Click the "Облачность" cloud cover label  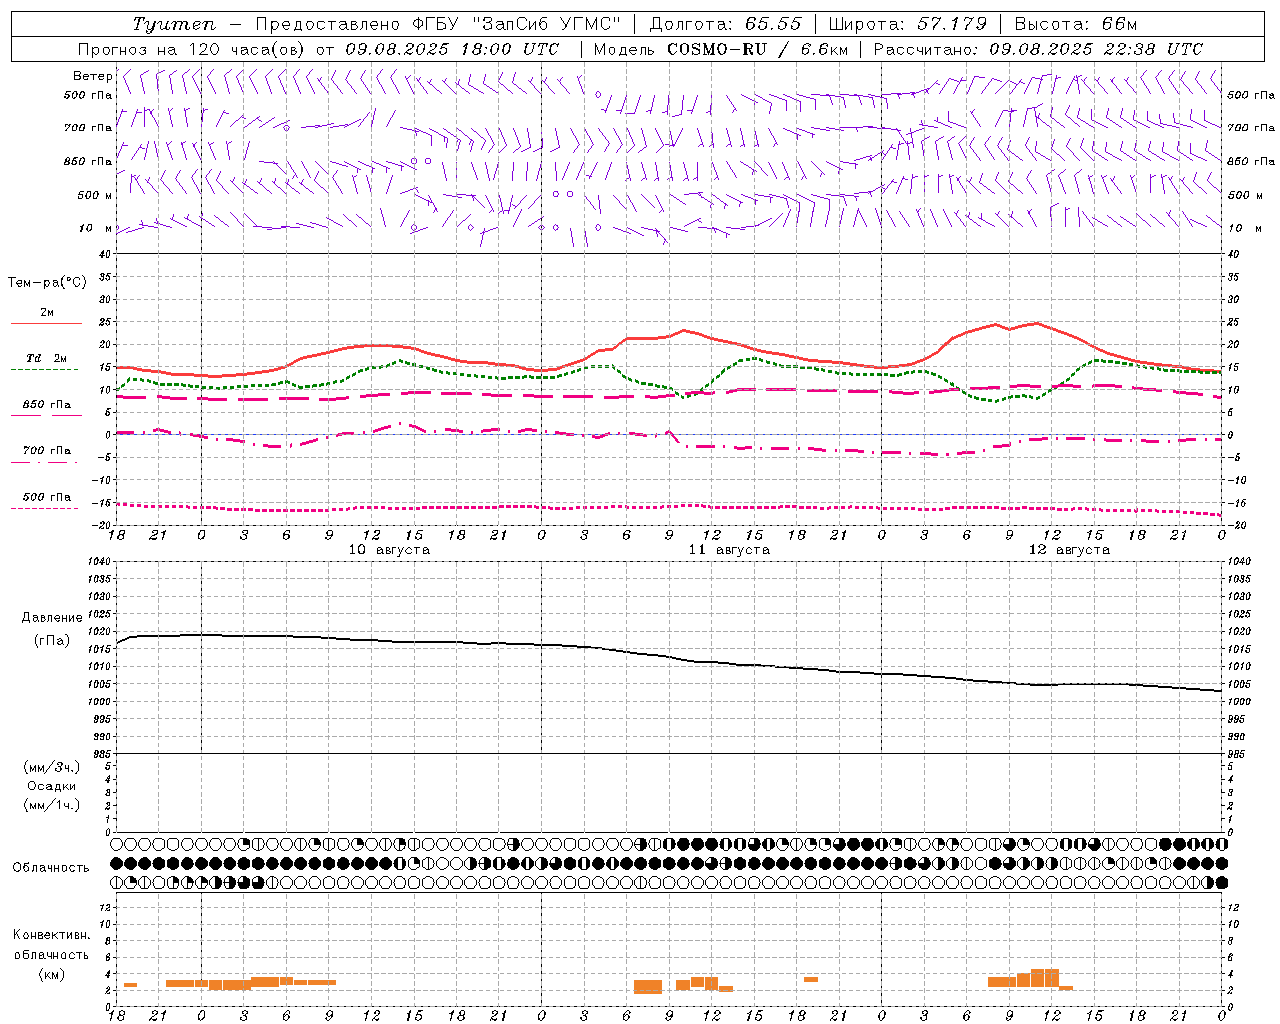(x=51, y=867)
